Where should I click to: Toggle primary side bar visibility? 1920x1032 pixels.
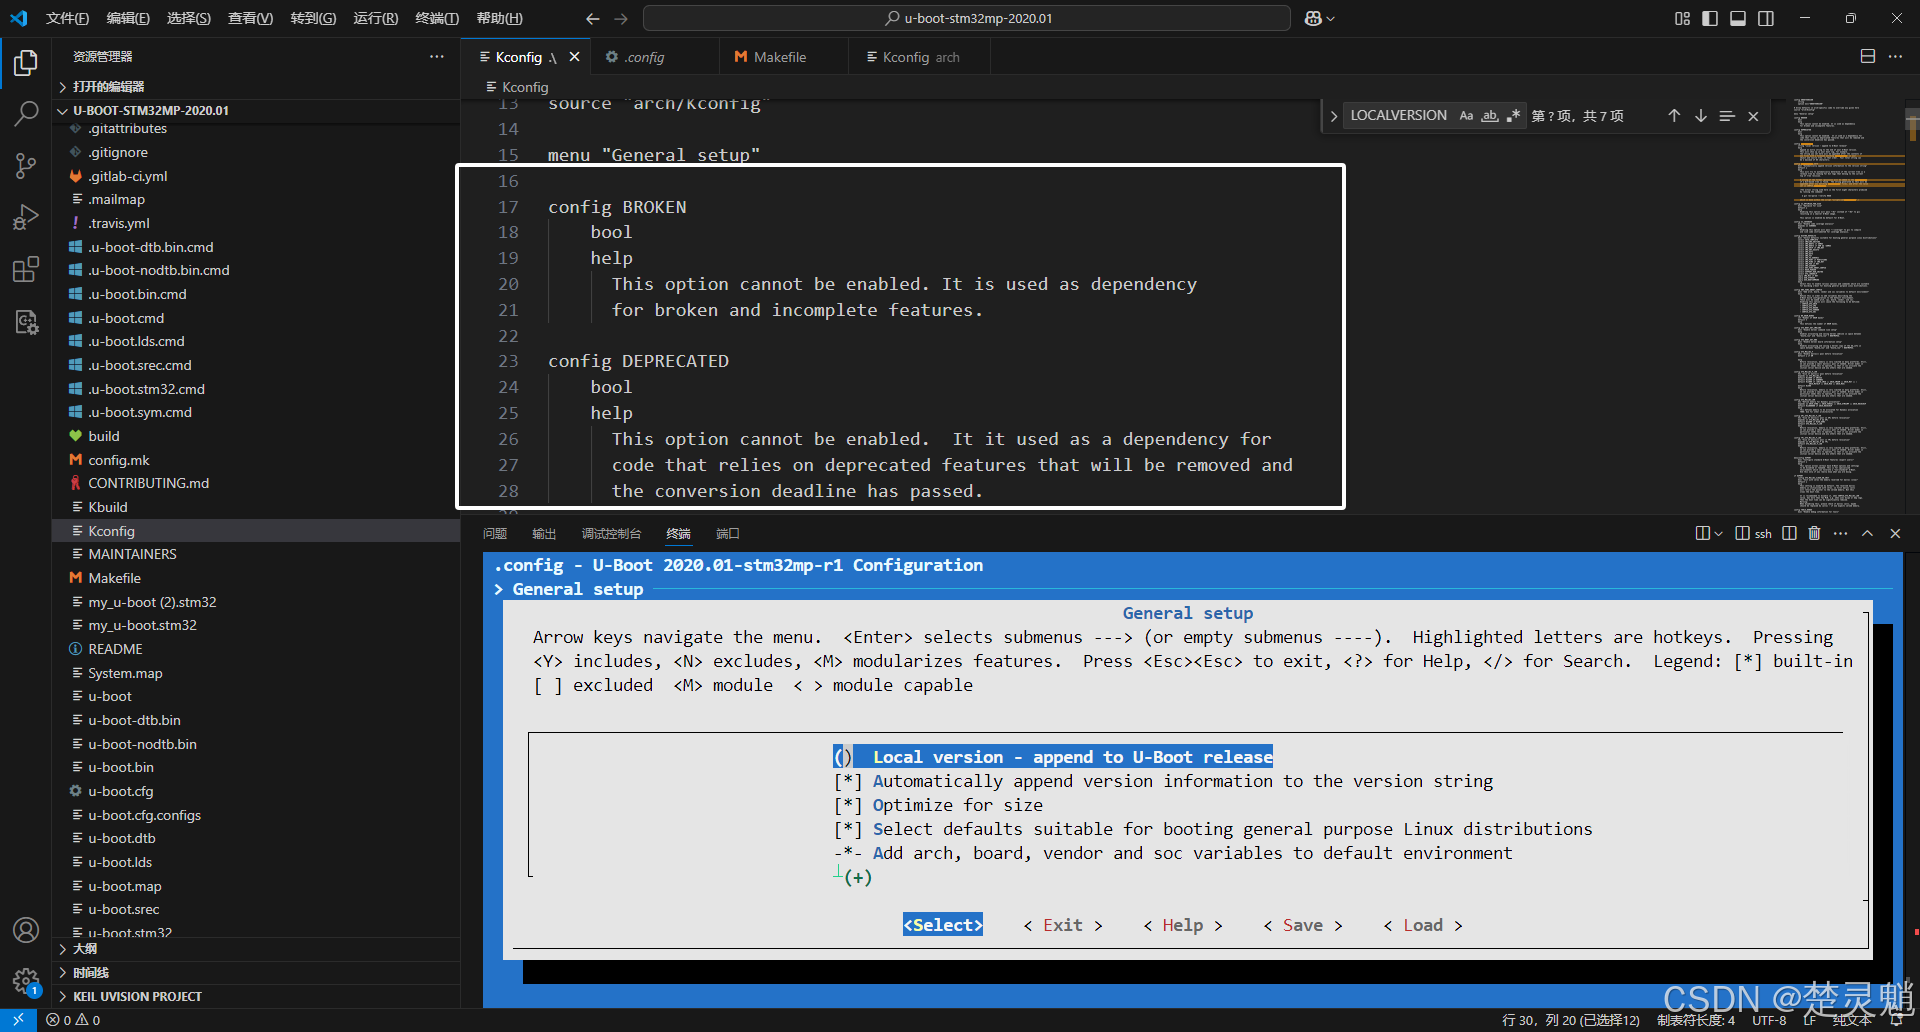(1710, 18)
